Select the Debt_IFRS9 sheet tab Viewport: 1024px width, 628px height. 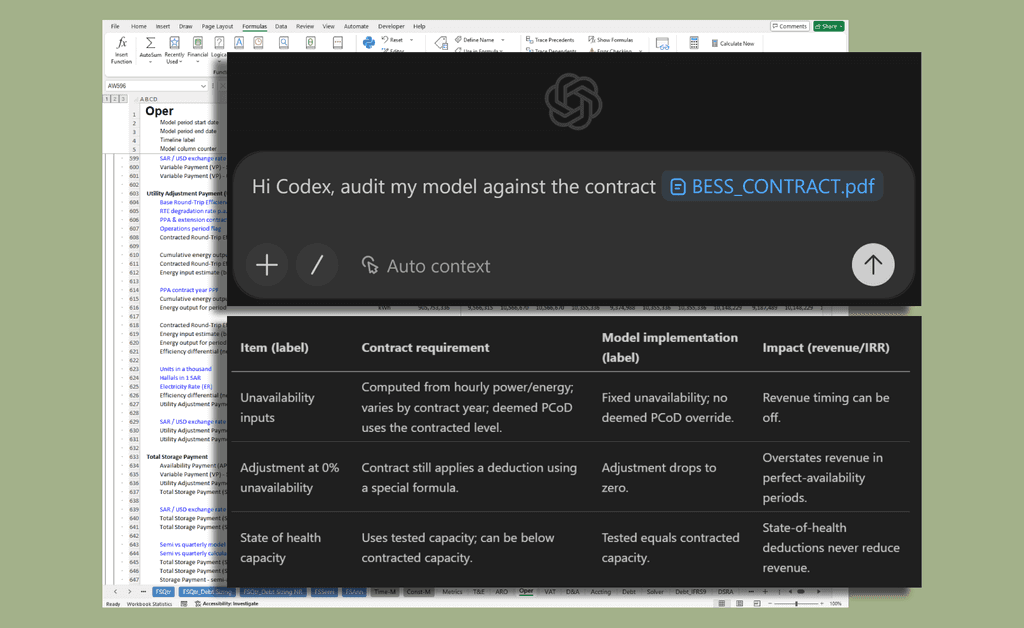[690, 592]
